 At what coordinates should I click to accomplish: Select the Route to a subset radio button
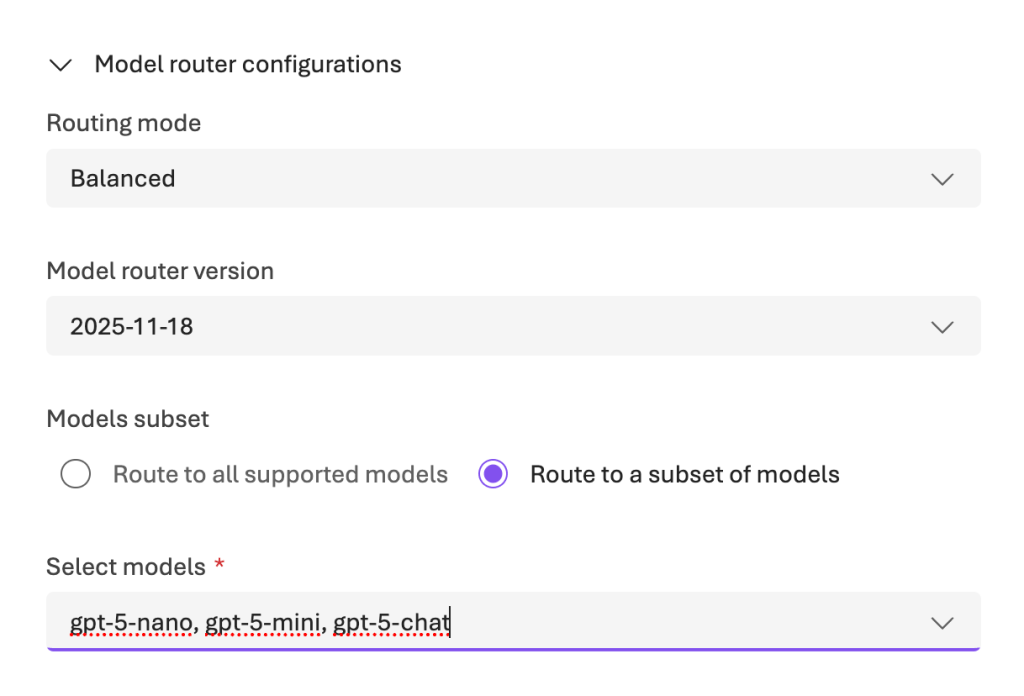[x=493, y=474]
